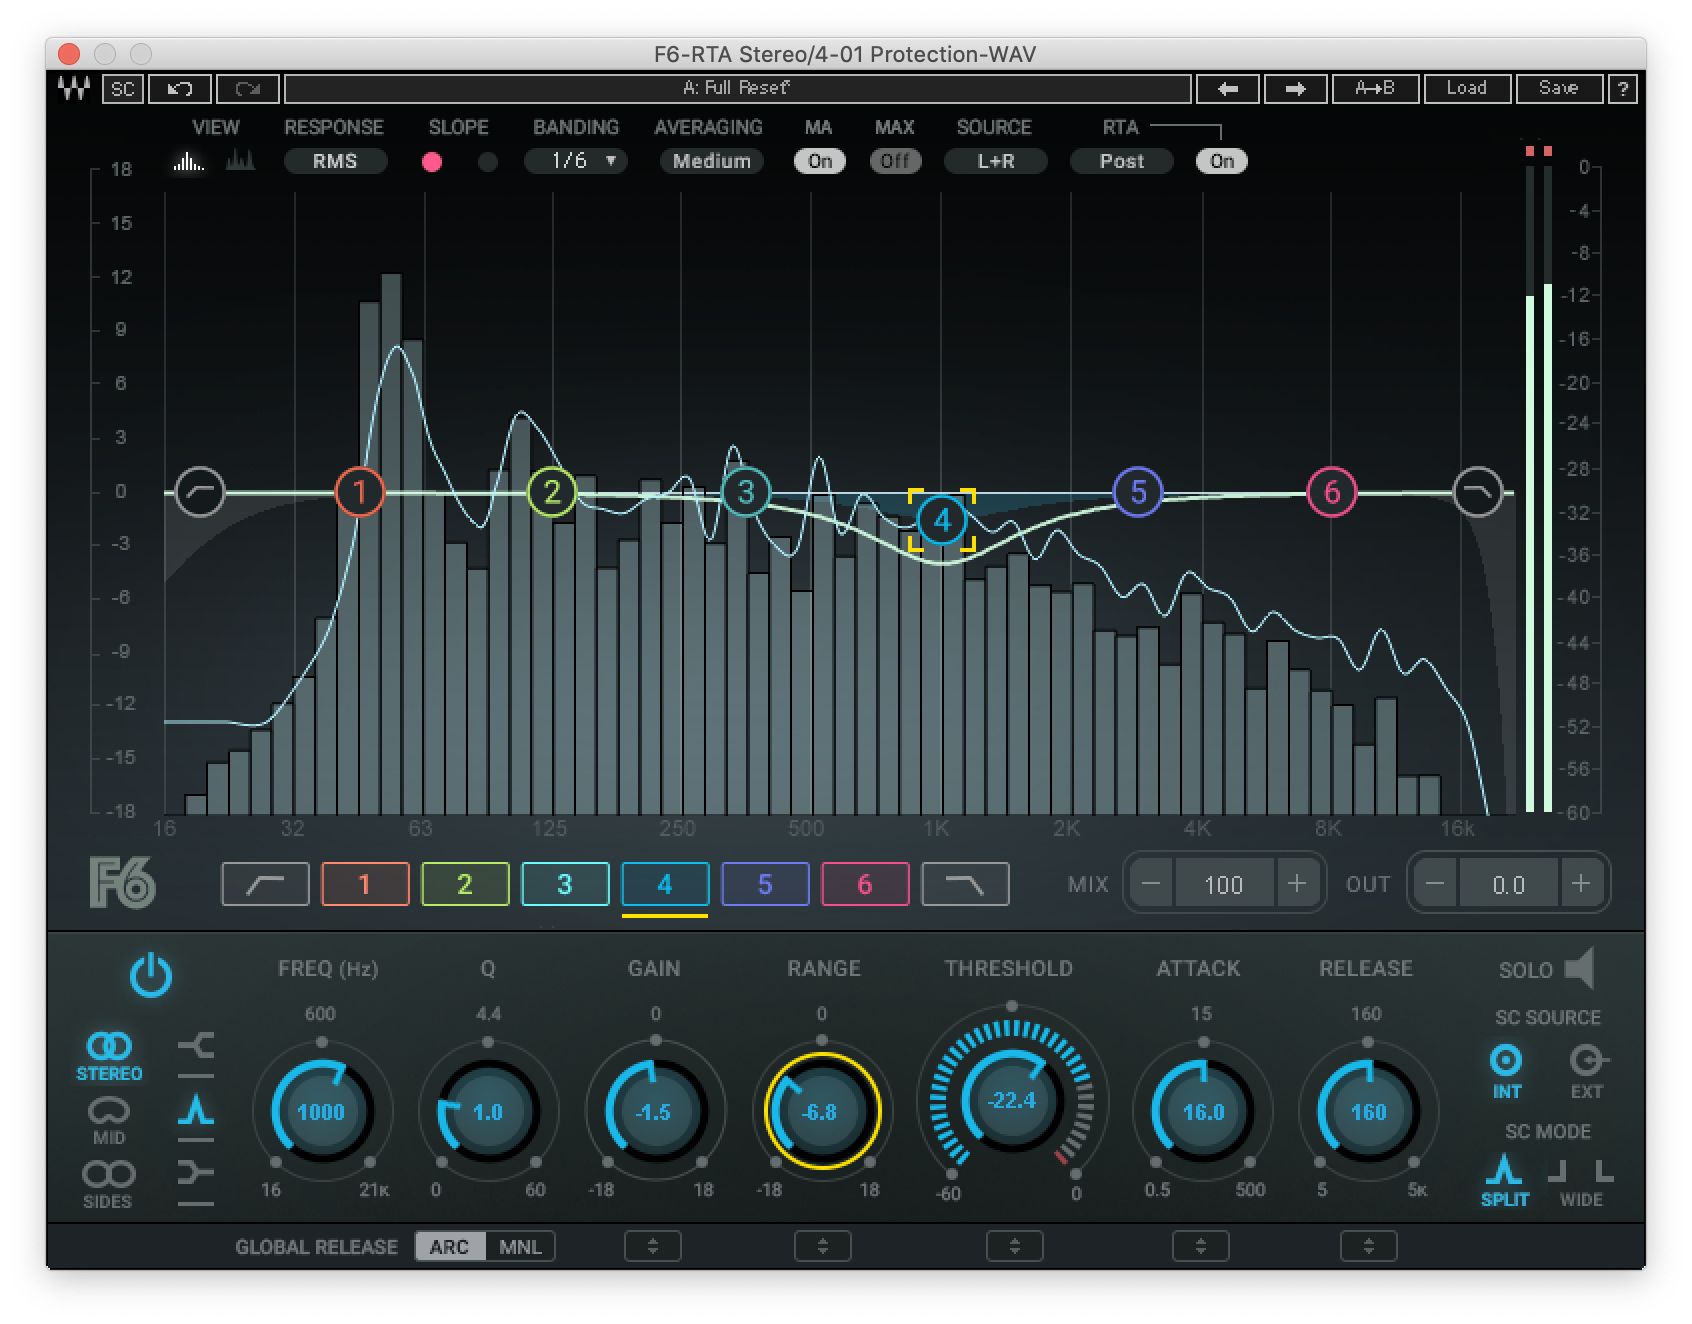Open the Load preset menu

coord(1466,89)
